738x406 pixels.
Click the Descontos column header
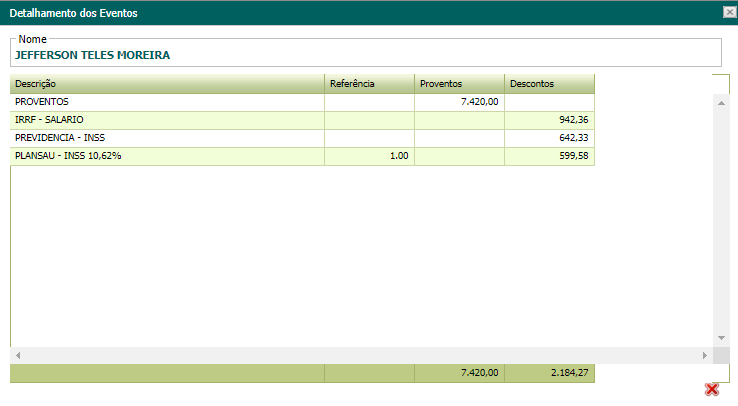coord(549,84)
